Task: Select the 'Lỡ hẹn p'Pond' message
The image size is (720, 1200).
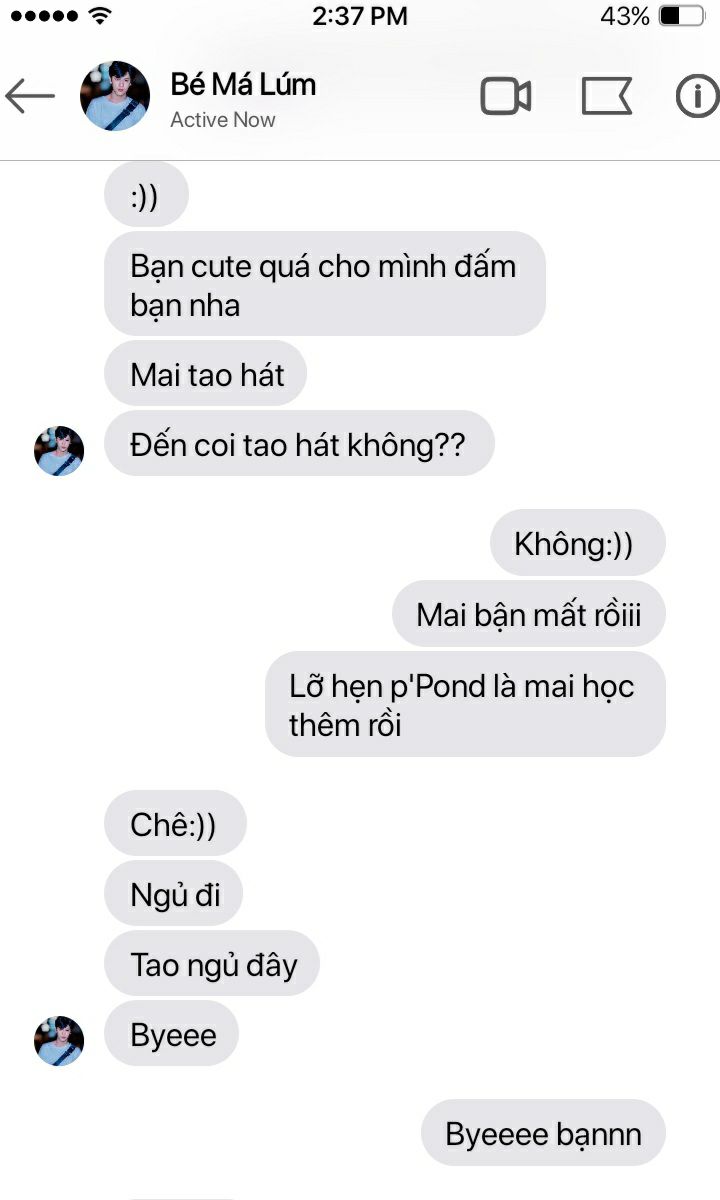Action: pyautogui.click(x=465, y=704)
